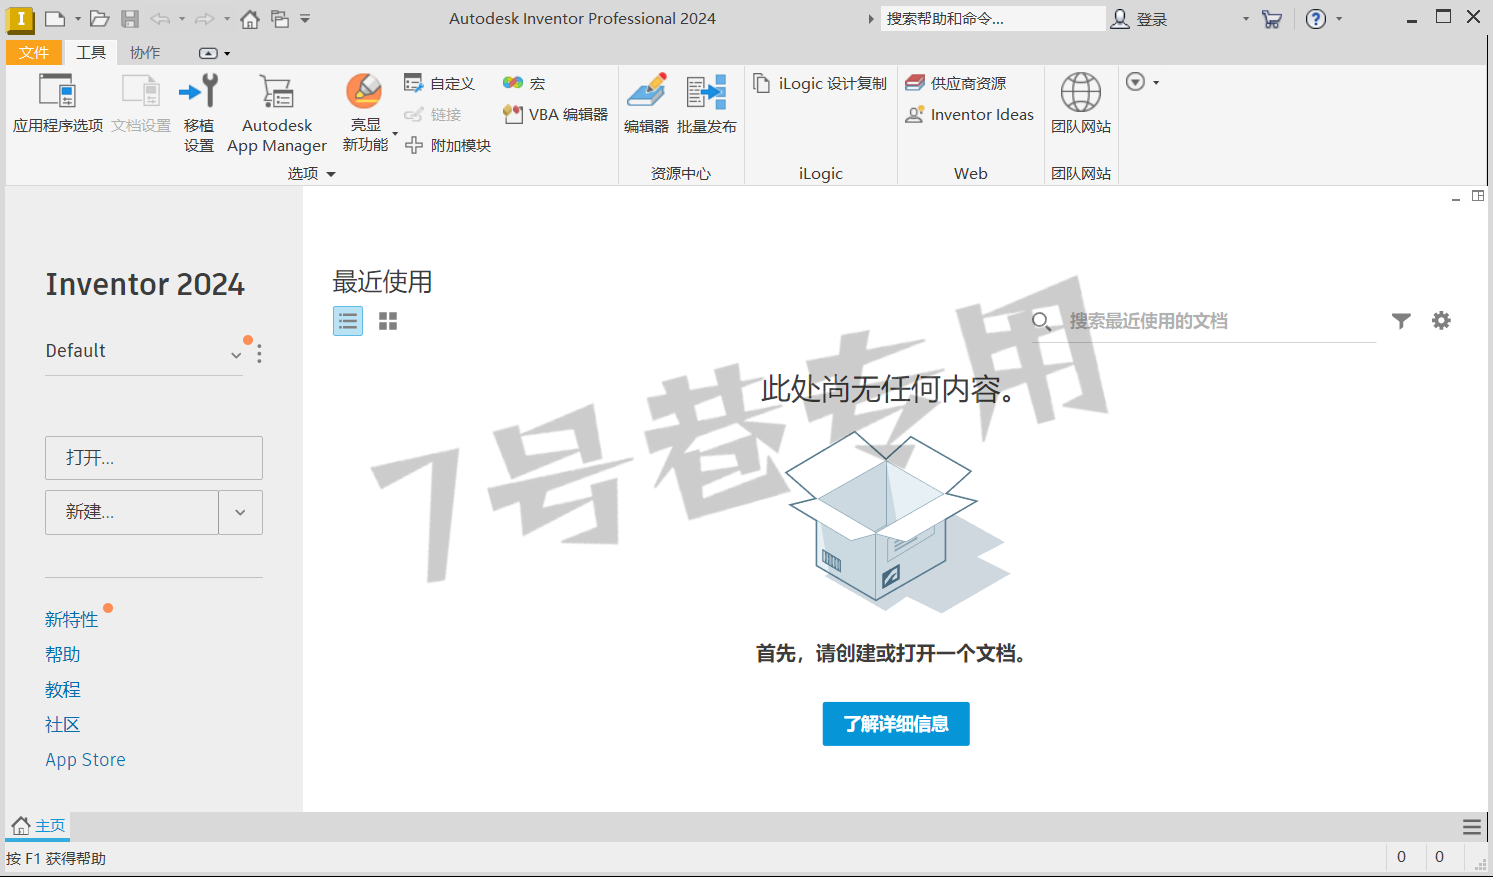Open the App Store link
Screen dimensions: 1493x877
tap(86, 760)
